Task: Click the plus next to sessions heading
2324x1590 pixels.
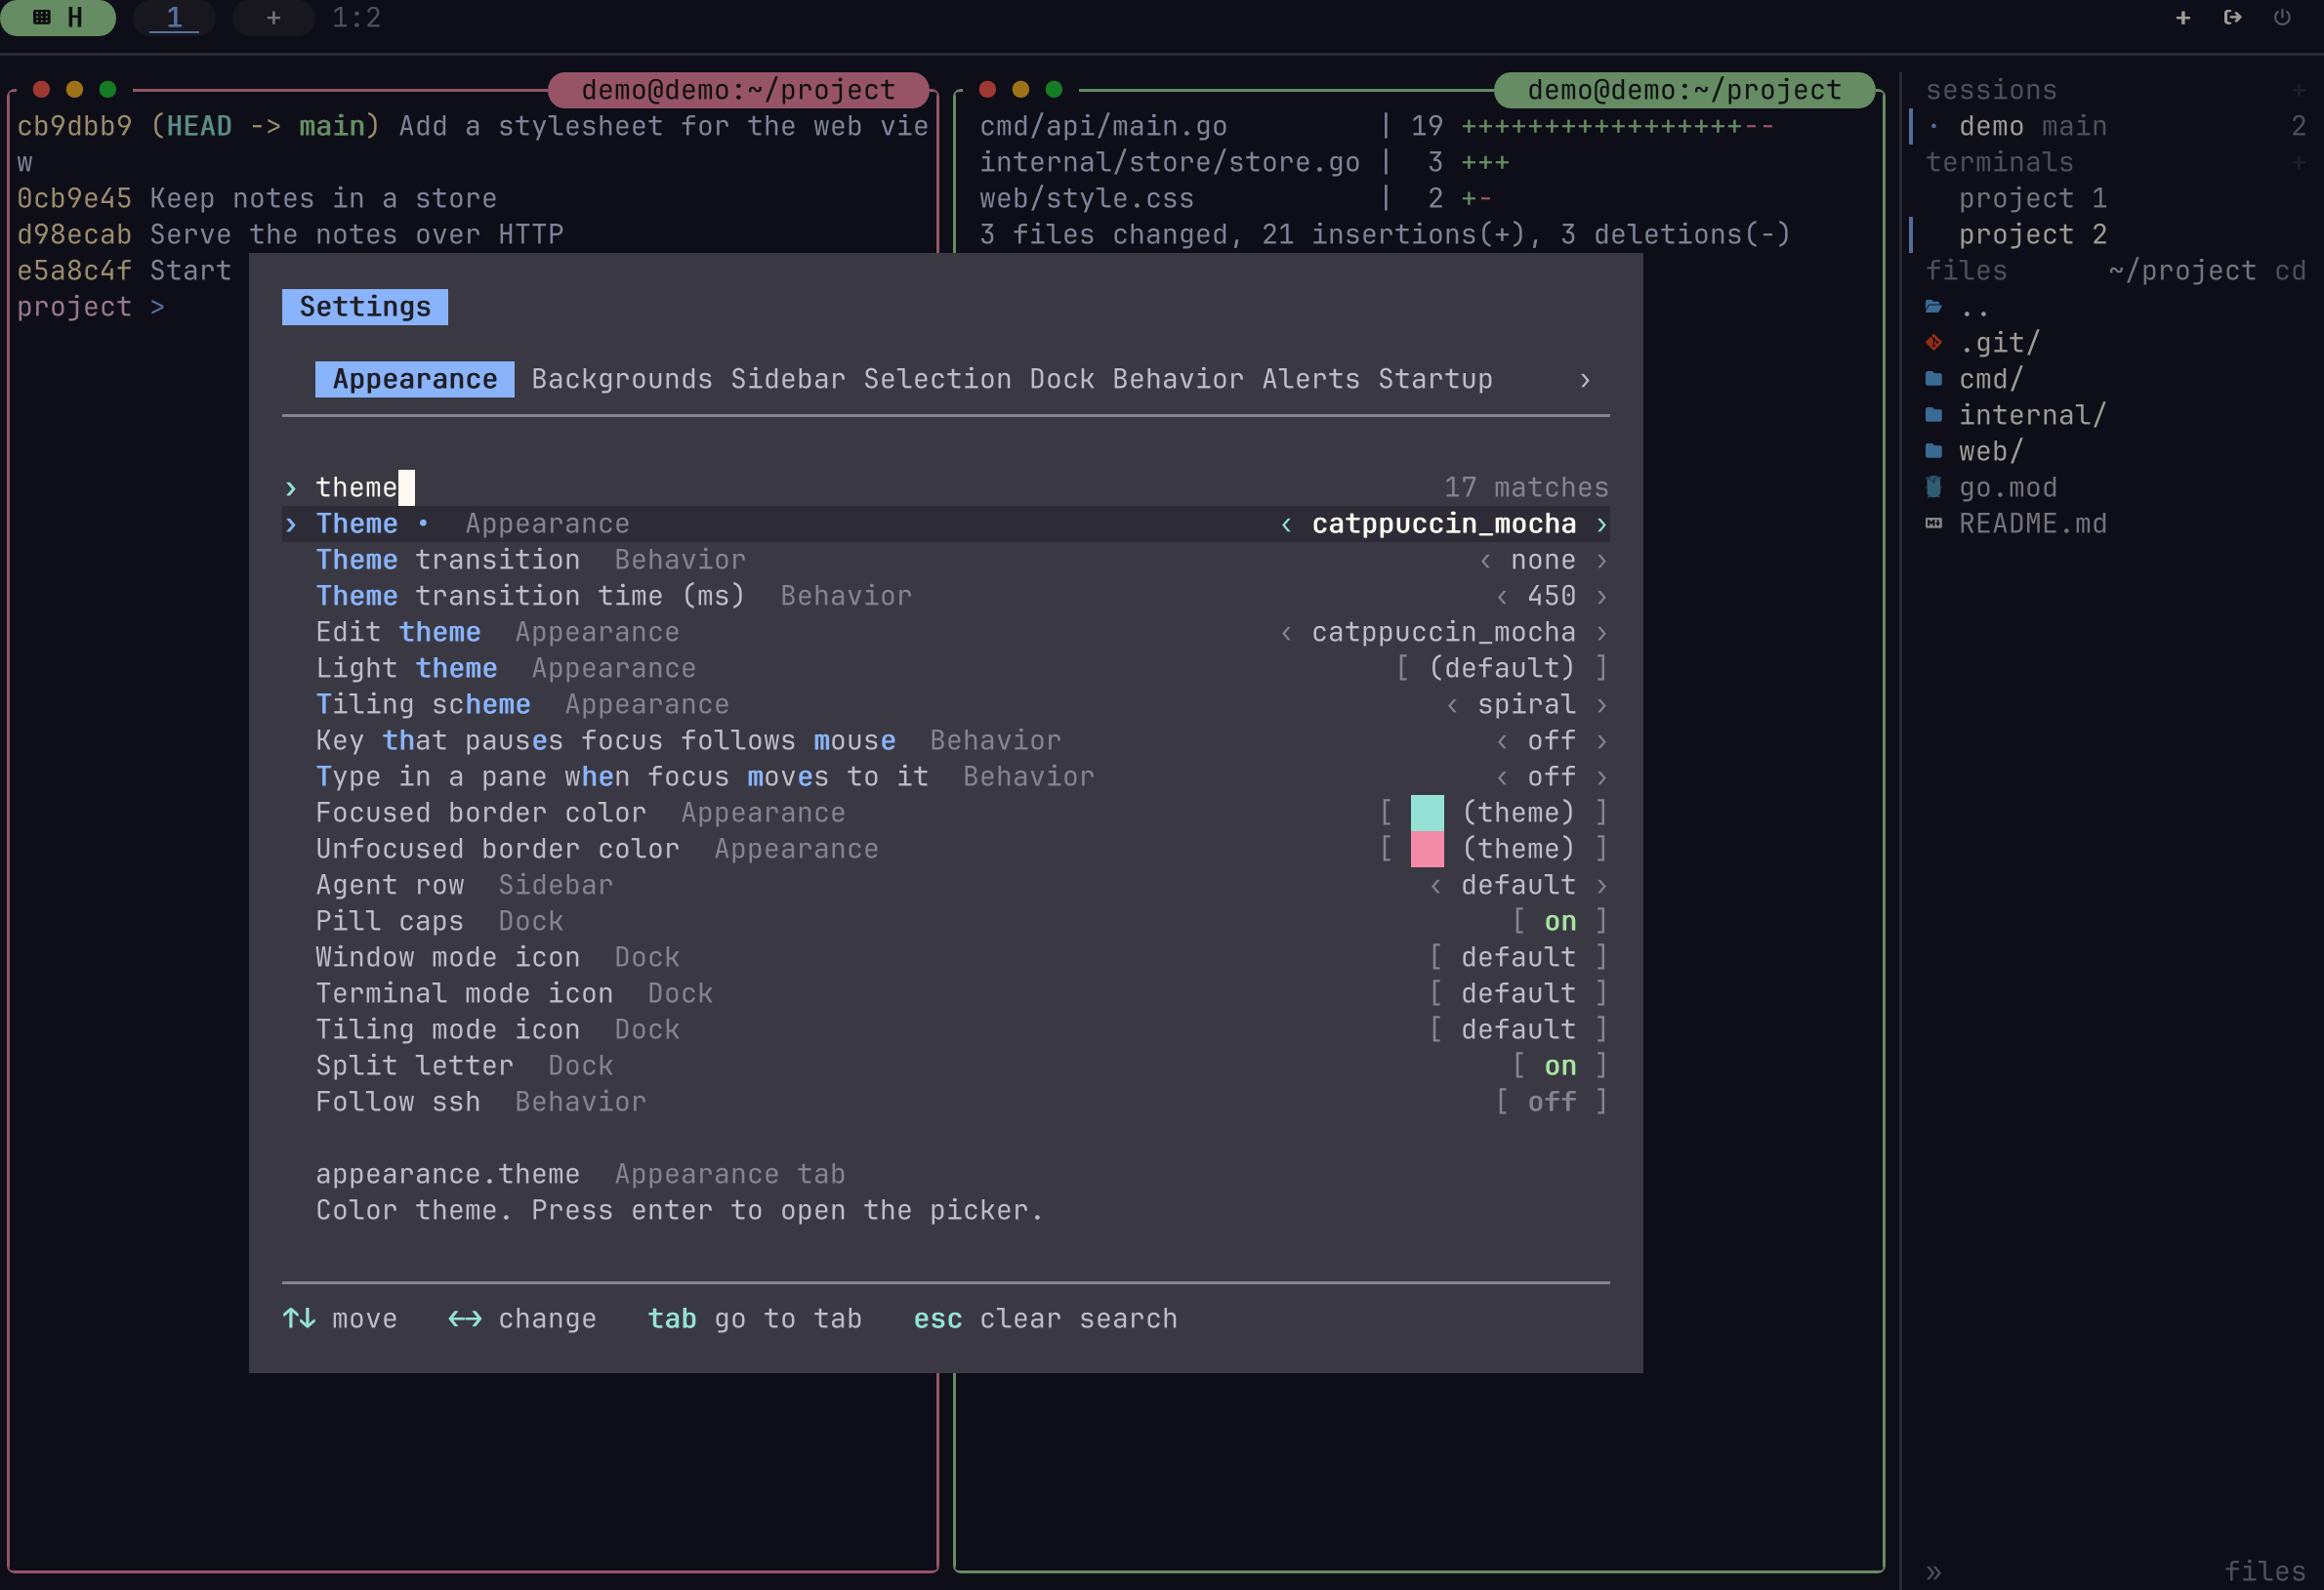Action: click(2298, 90)
